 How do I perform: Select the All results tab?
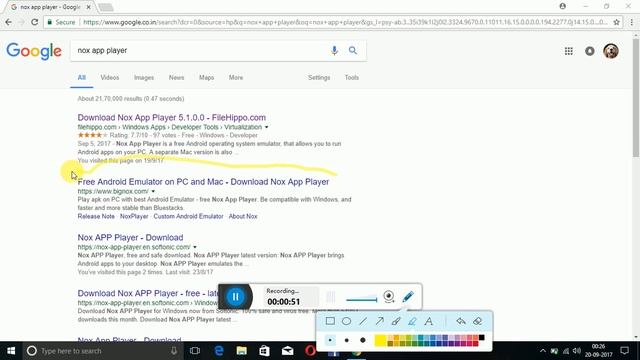[x=82, y=78]
